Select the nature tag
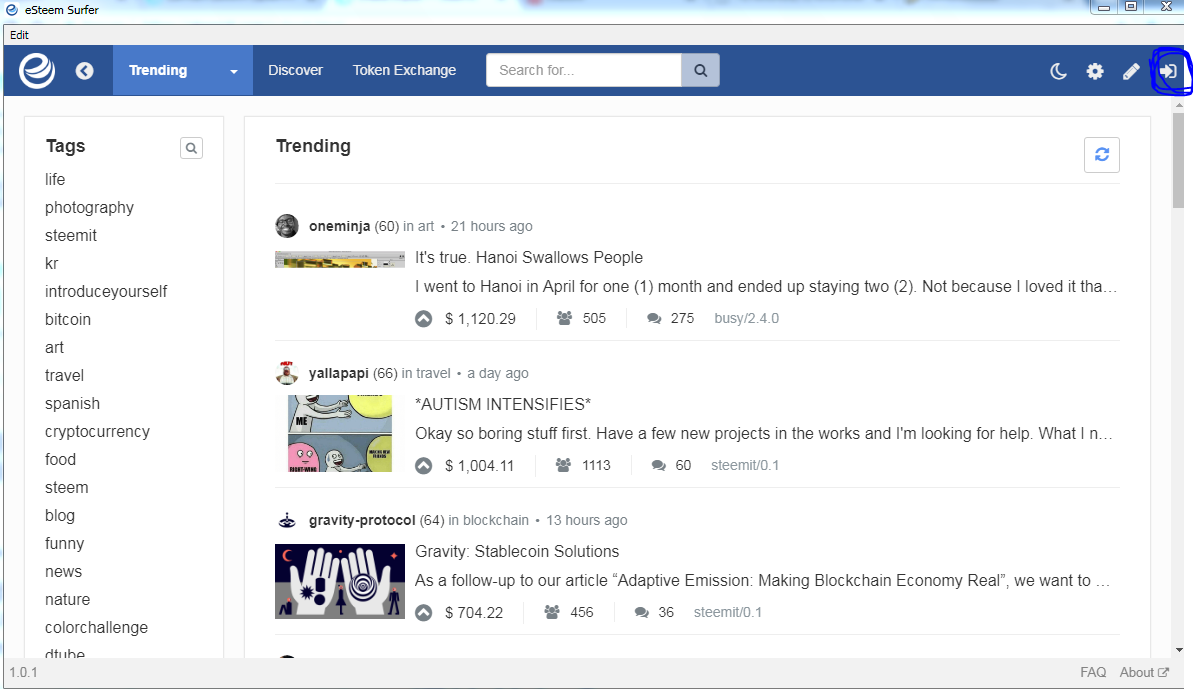This screenshot has height=689, width=1193. (67, 599)
